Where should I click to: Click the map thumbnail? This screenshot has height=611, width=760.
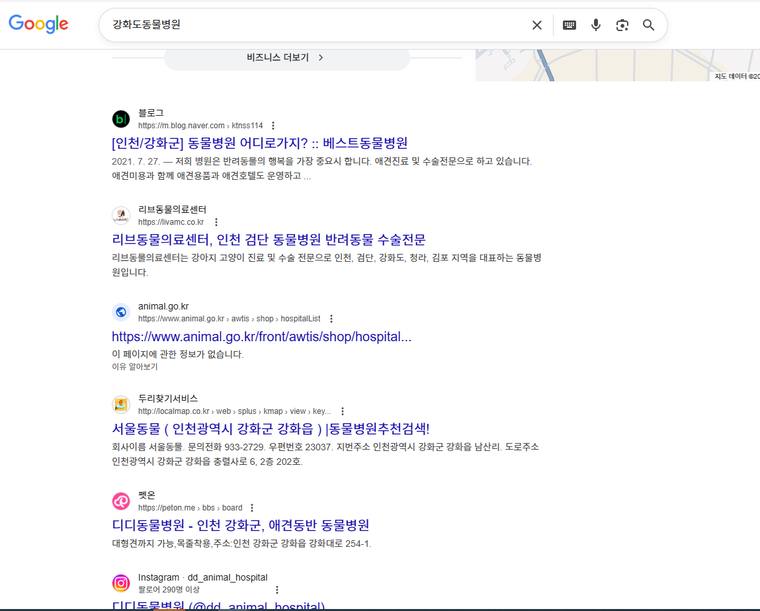tap(618, 65)
